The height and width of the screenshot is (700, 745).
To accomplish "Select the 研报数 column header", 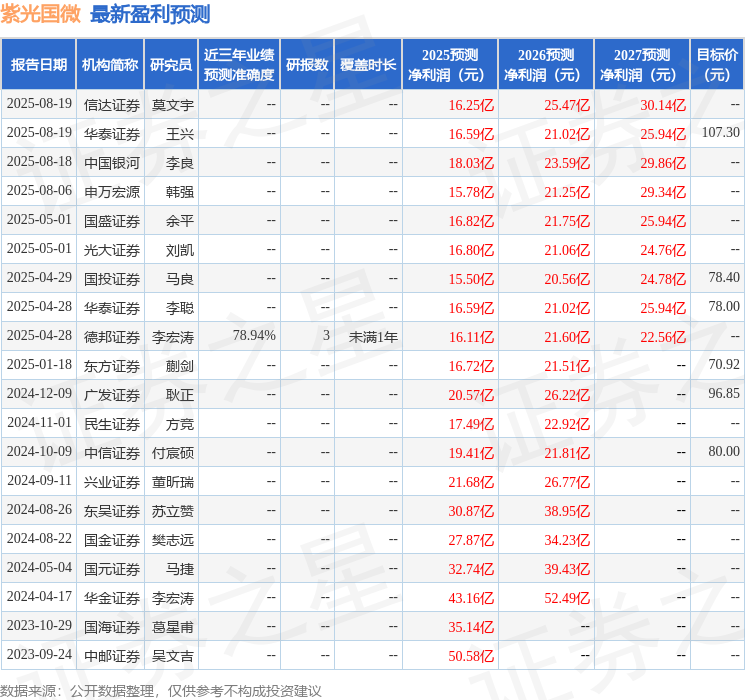I will pyautogui.click(x=307, y=65).
